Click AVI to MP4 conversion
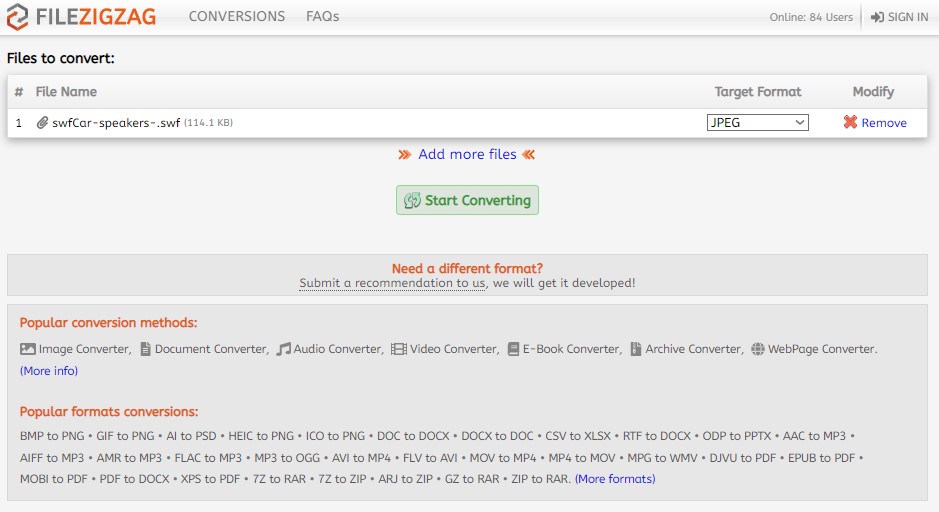The width and height of the screenshot is (939, 512). tap(361, 458)
